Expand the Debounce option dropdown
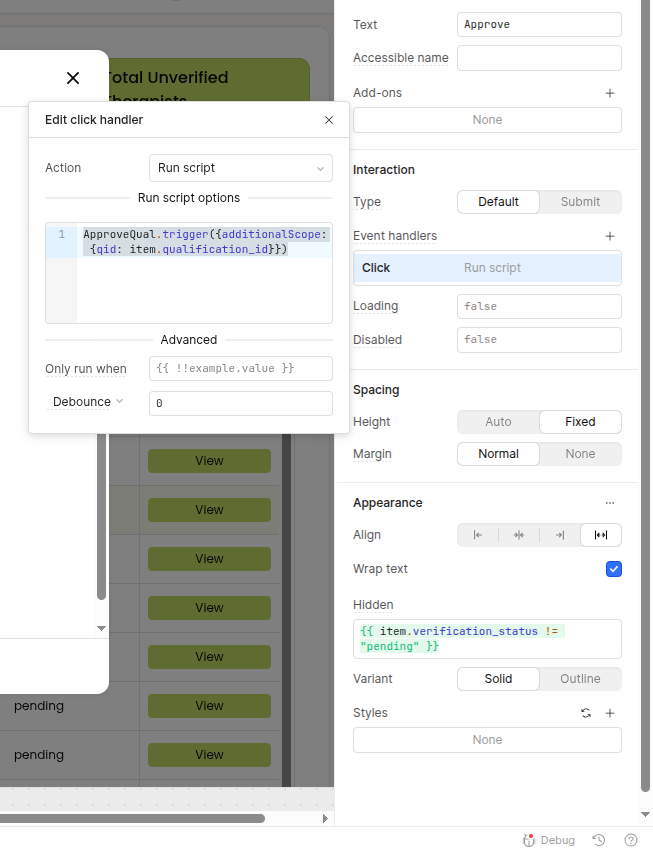The width and height of the screenshot is (653, 852). [88, 402]
